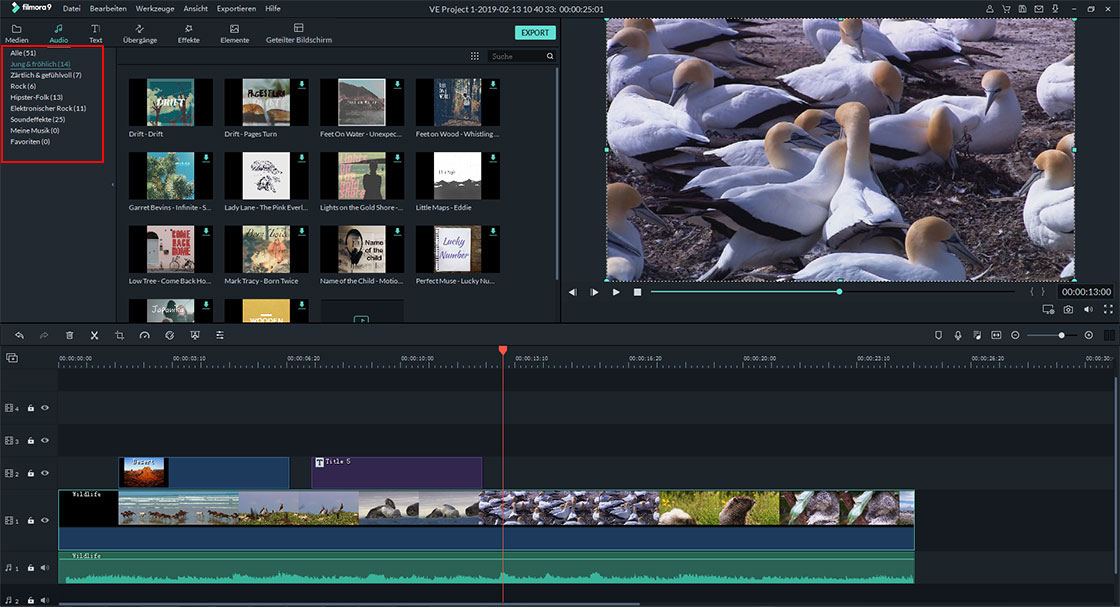Click the redo arrow icon
This screenshot has width=1120, height=607.
click(x=44, y=335)
